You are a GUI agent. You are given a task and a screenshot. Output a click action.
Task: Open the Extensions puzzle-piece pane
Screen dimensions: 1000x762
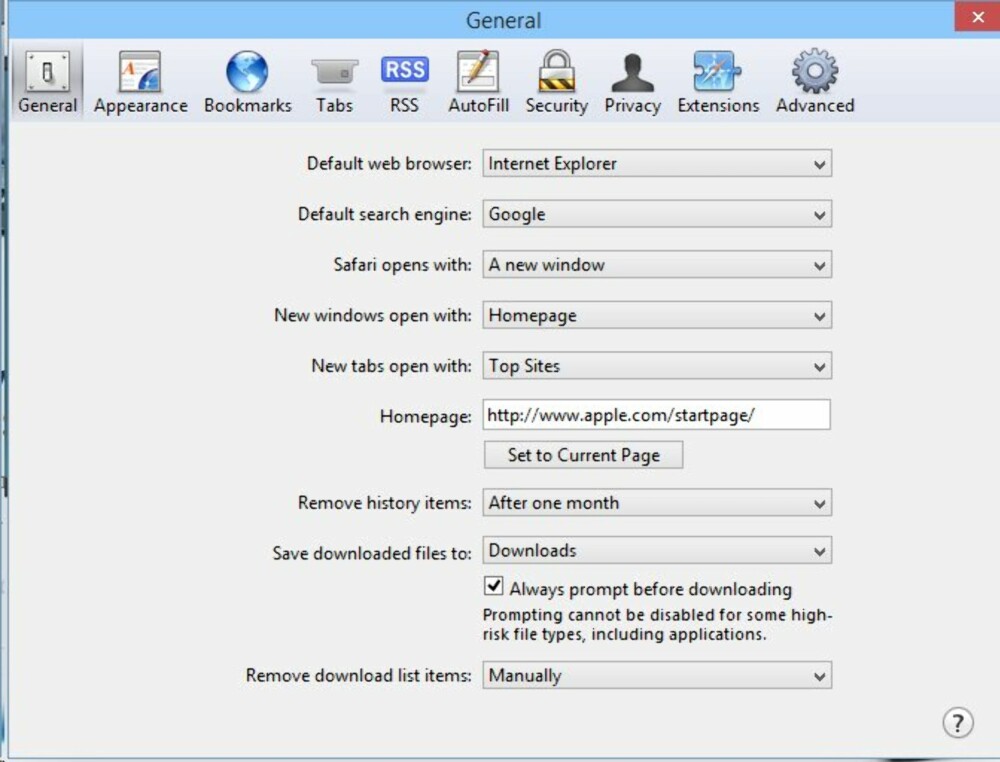[x=718, y=82]
